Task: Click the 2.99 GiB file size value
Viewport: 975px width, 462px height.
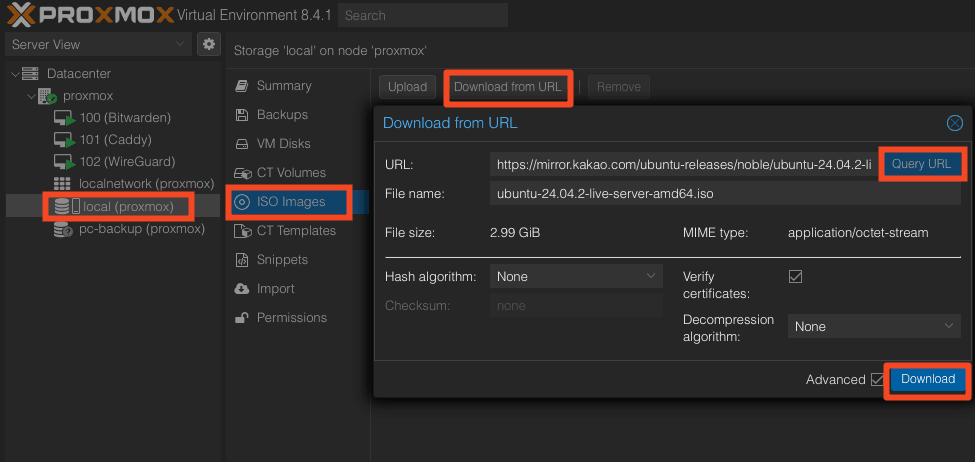Action: coord(515,233)
